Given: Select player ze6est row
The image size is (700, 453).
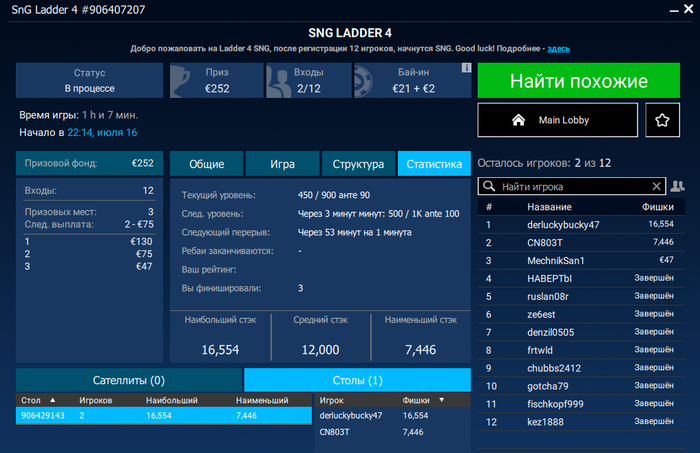Looking at the screenshot, I should tap(581, 314).
